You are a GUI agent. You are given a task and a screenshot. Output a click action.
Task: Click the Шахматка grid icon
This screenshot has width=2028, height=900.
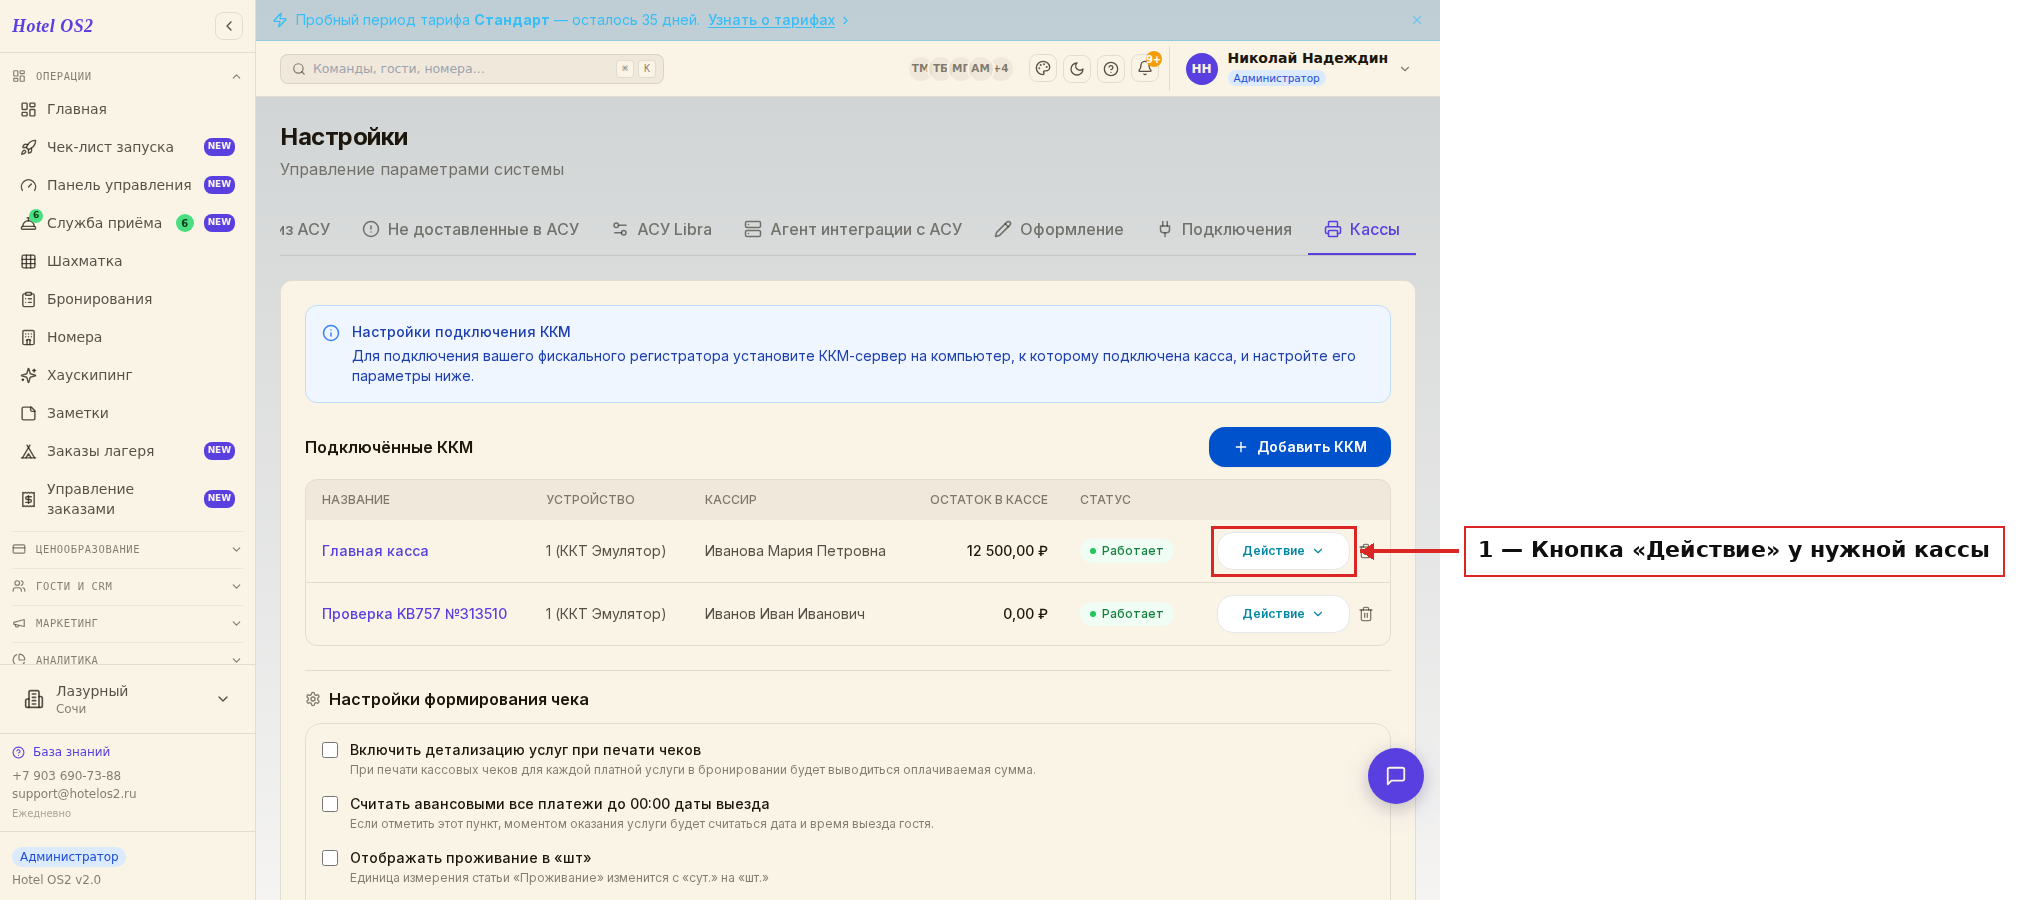pos(29,261)
